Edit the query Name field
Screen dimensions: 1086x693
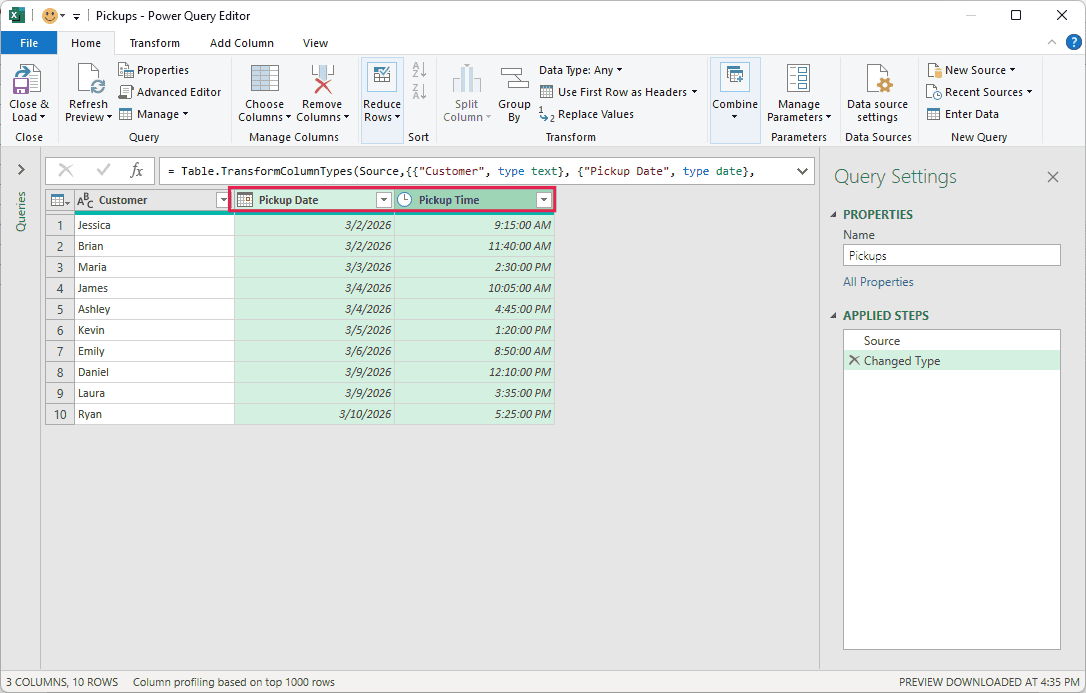[x=952, y=255]
